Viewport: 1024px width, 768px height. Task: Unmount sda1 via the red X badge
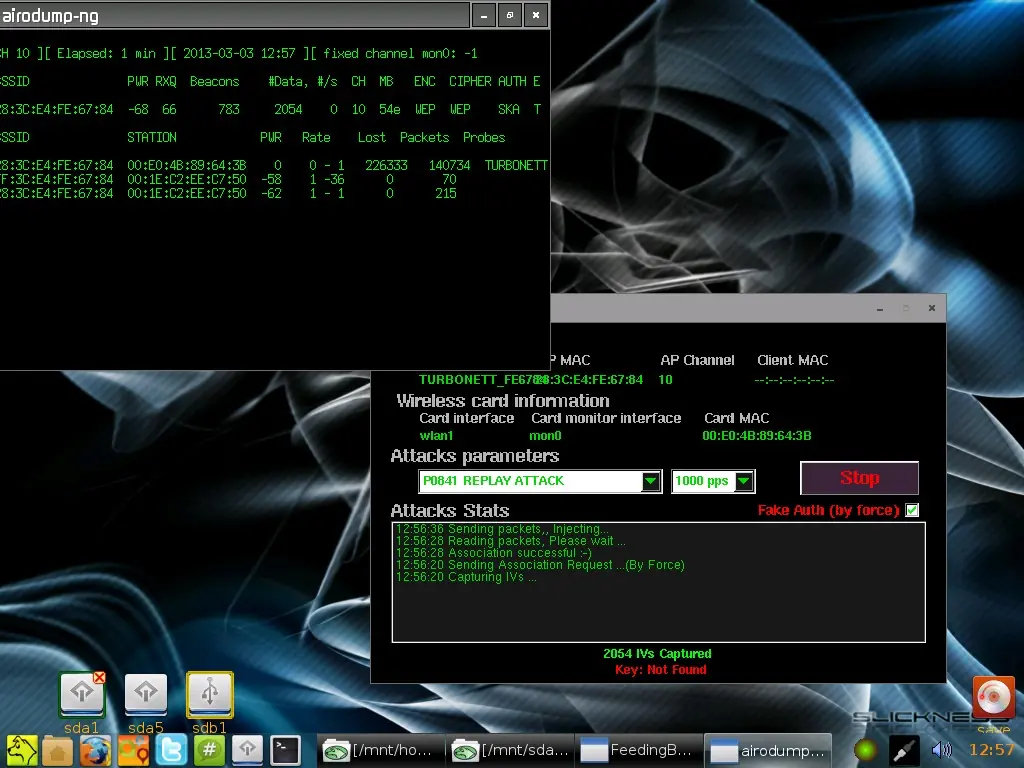pyautogui.click(x=99, y=678)
